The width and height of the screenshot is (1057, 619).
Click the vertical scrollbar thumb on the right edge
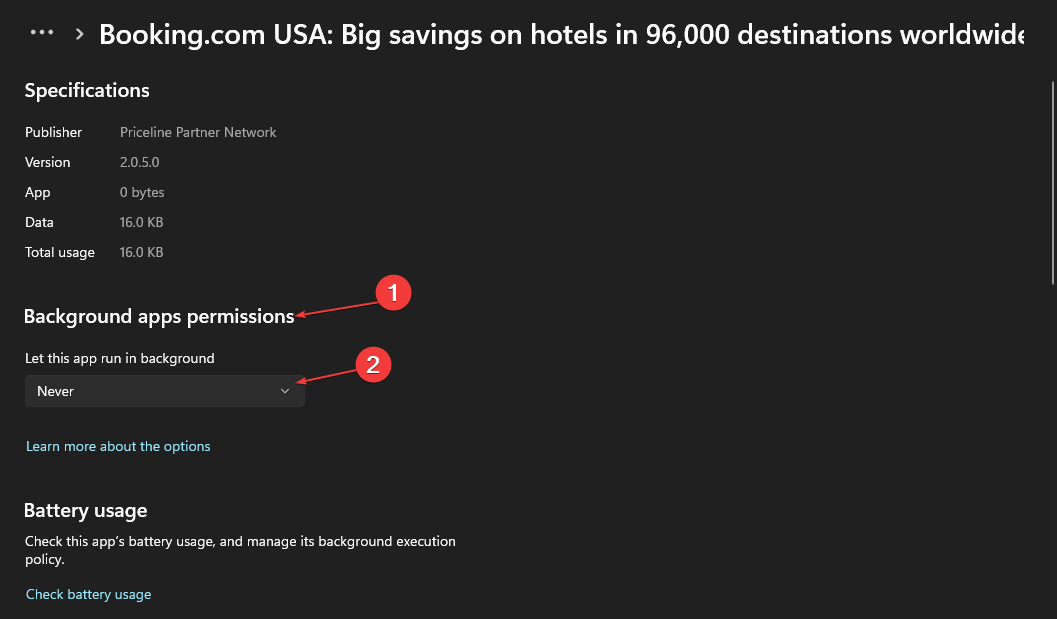click(x=1052, y=183)
